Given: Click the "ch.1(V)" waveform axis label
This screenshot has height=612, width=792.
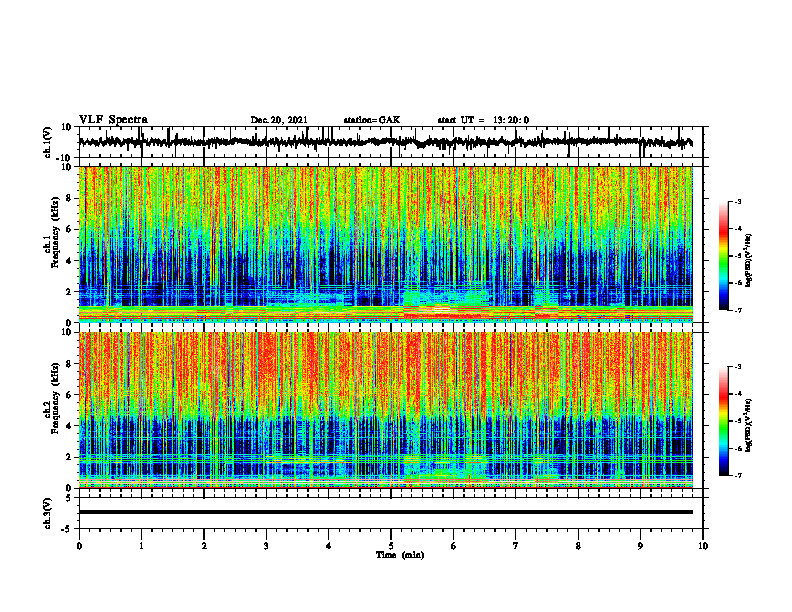Looking at the screenshot, I should (48, 143).
